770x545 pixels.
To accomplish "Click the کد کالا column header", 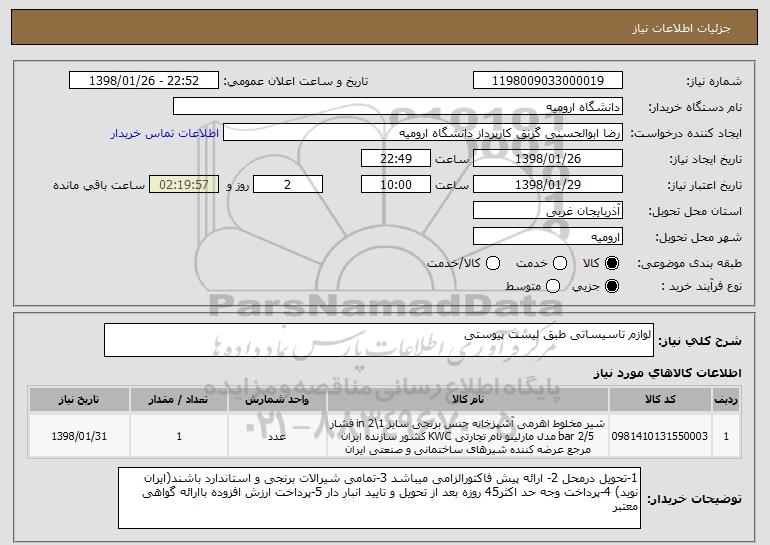I will point(660,400).
